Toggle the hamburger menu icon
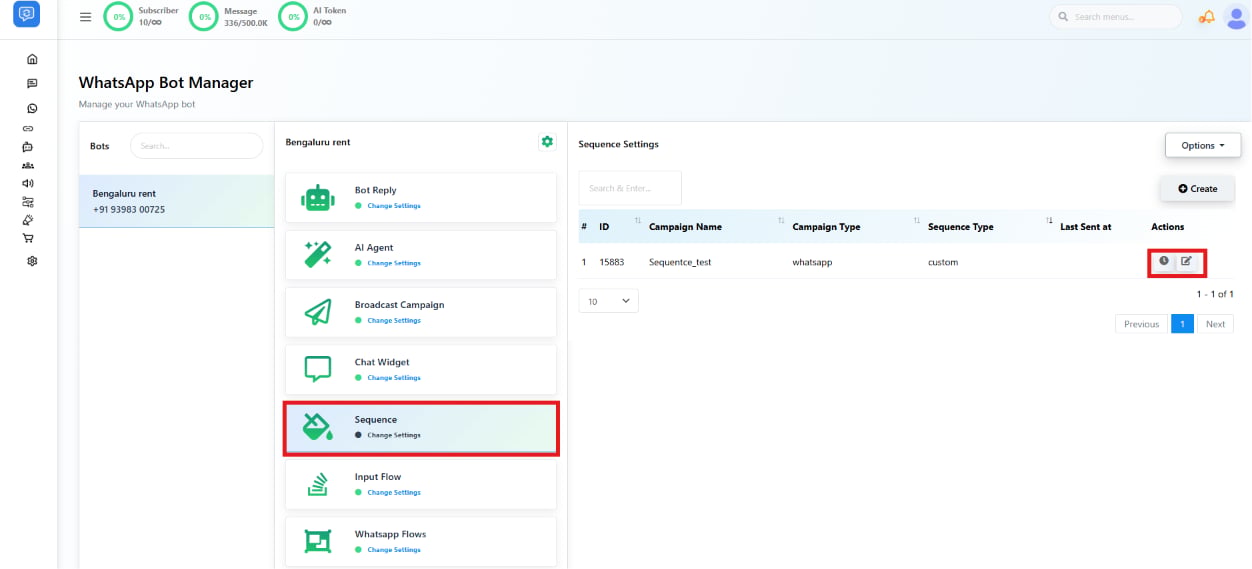 (x=85, y=17)
